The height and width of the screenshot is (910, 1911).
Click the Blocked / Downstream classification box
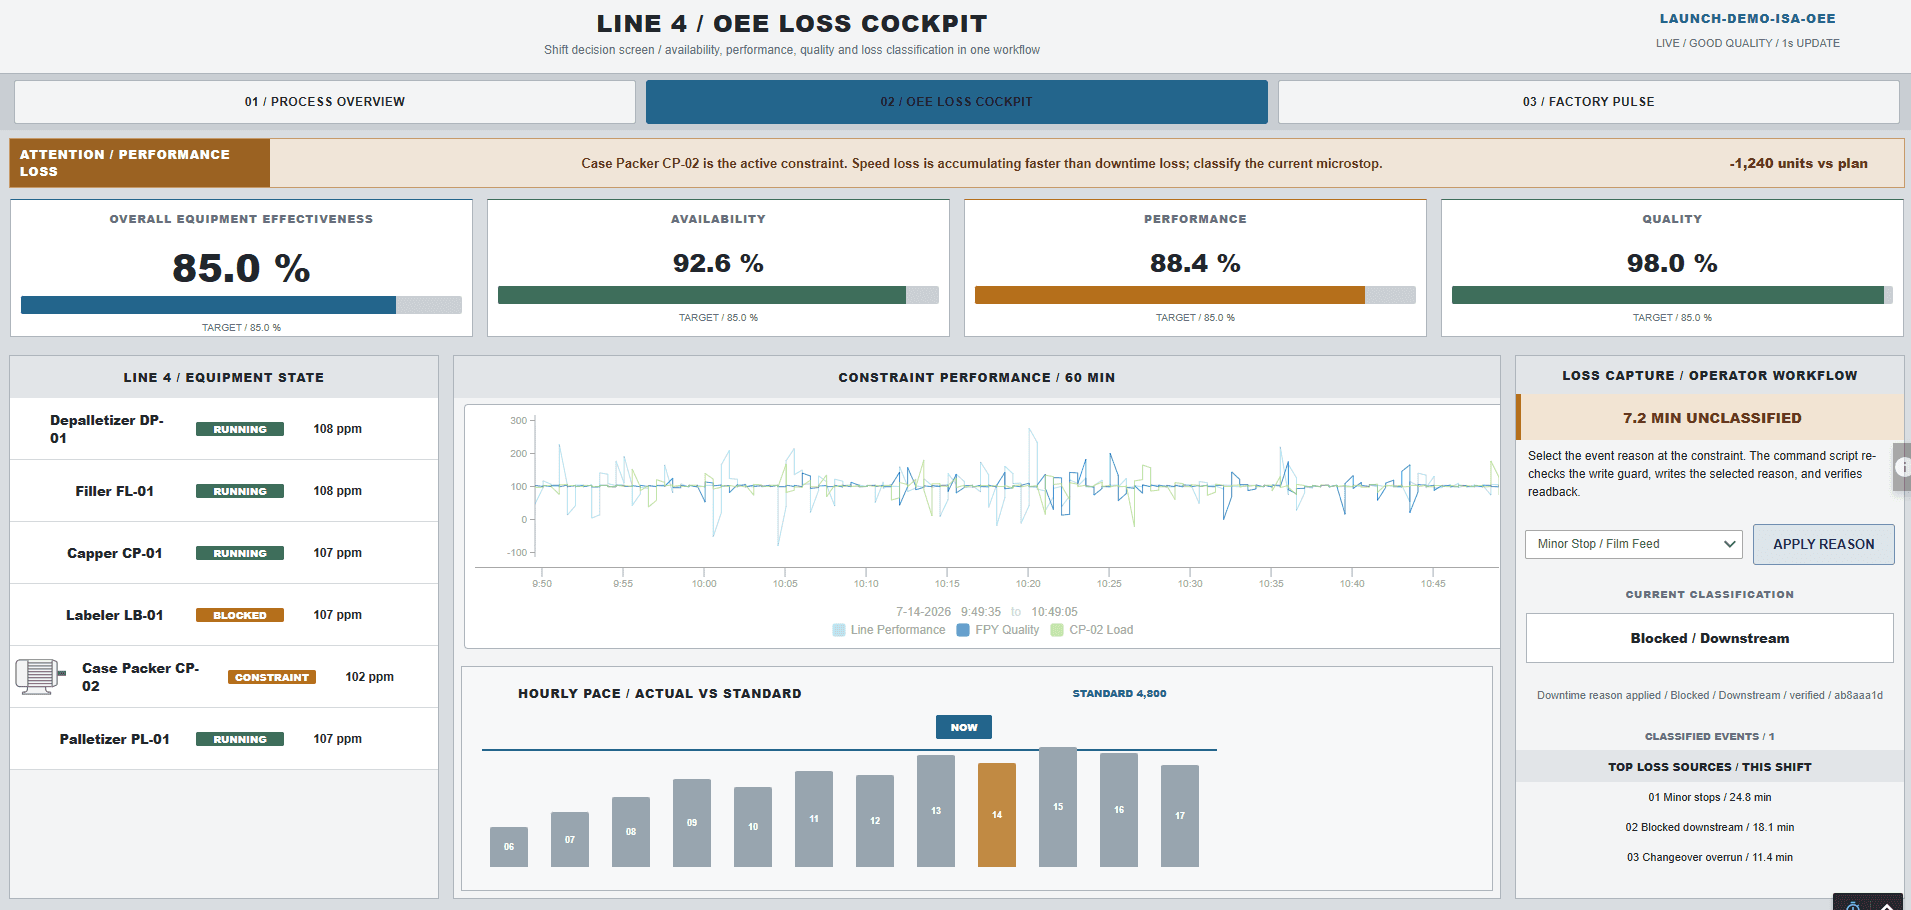(1710, 638)
